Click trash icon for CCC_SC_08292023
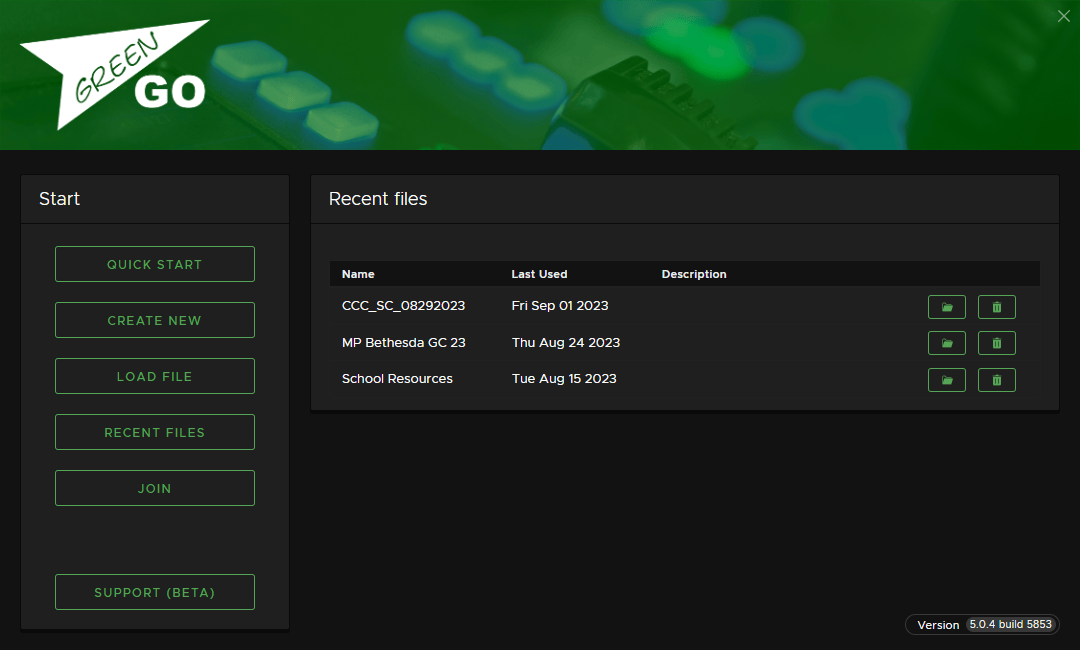The height and width of the screenshot is (650, 1080). coord(996,307)
